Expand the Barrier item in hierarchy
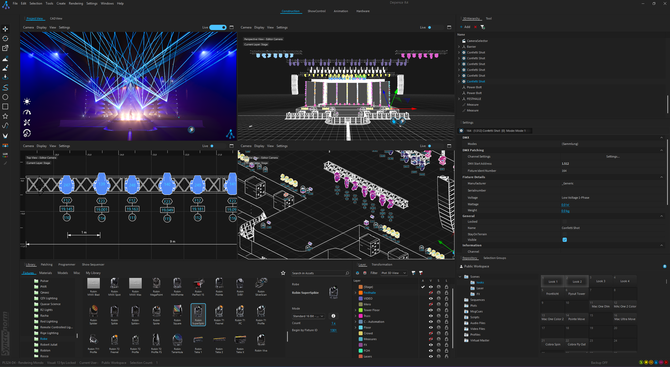This screenshot has width=670, height=367. tap(459, 47)
